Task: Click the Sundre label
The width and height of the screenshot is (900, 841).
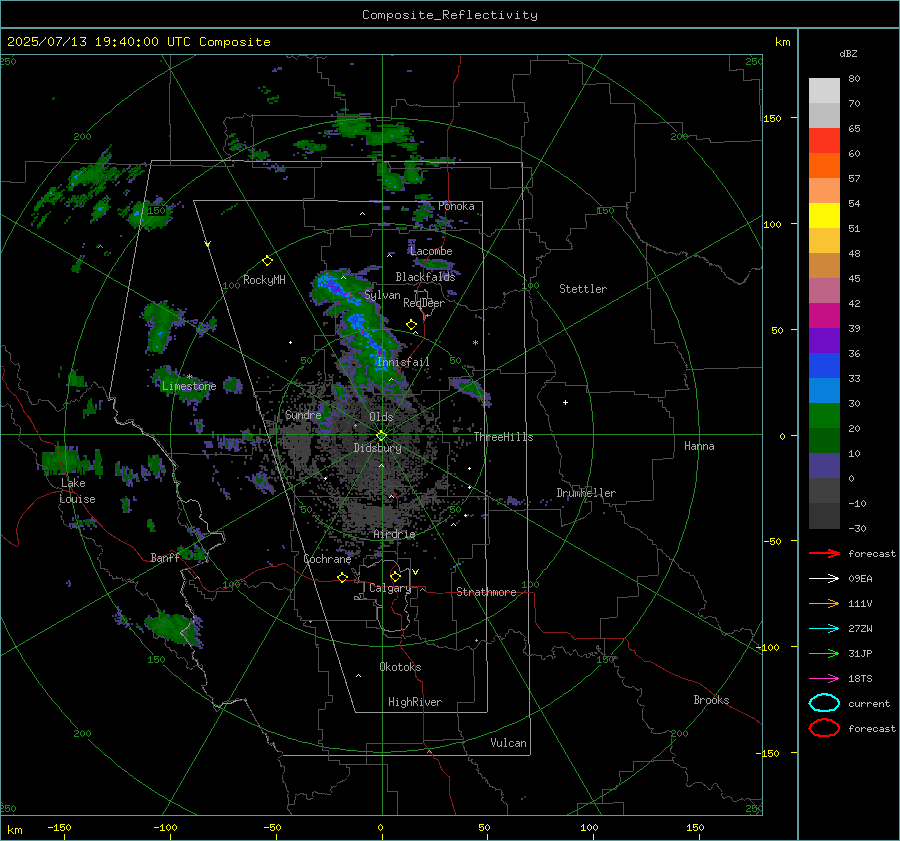Action: [303, 415]
